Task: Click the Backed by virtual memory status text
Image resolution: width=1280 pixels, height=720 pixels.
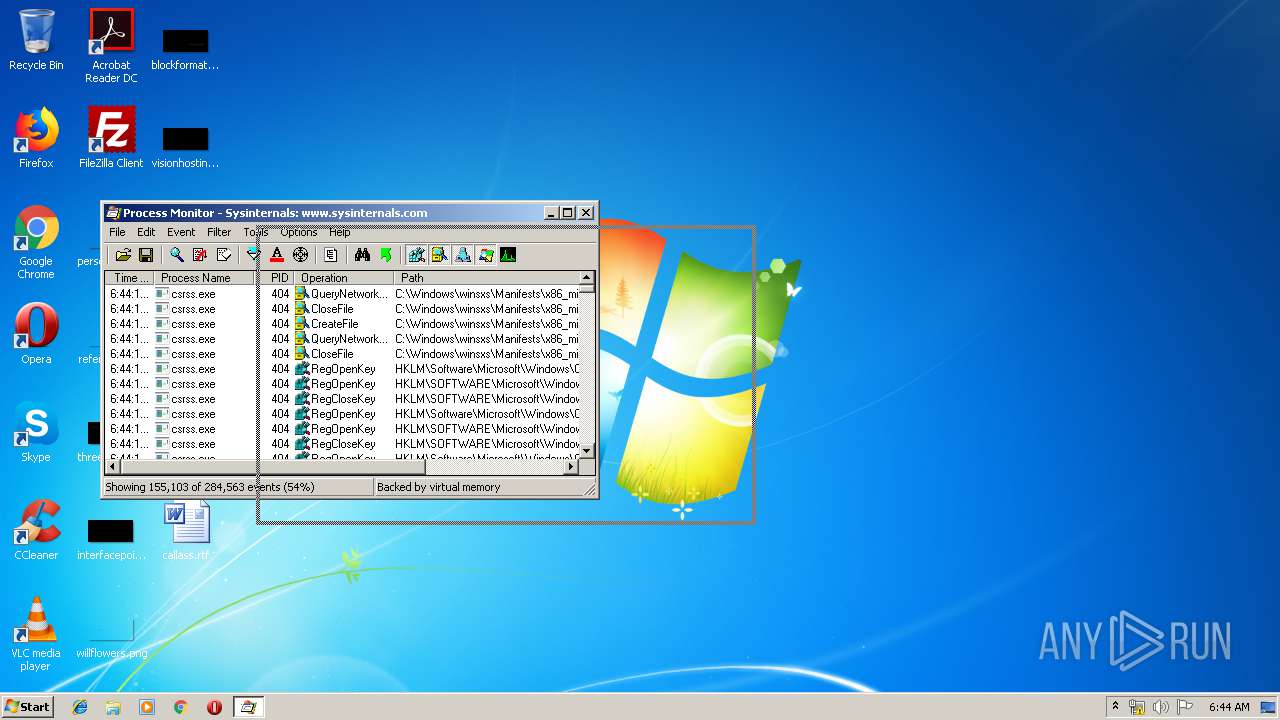Action: (438, 487)
